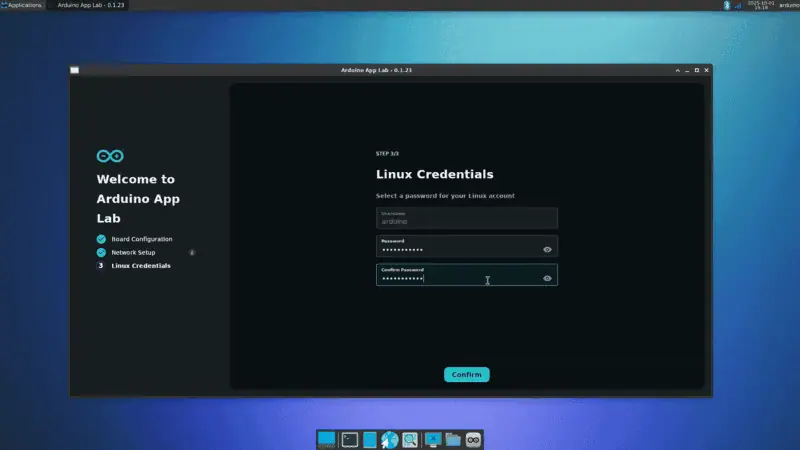This screenshot has width=800, height=450.
Task: Focus the Confirm Password input field
Action: 466,275
